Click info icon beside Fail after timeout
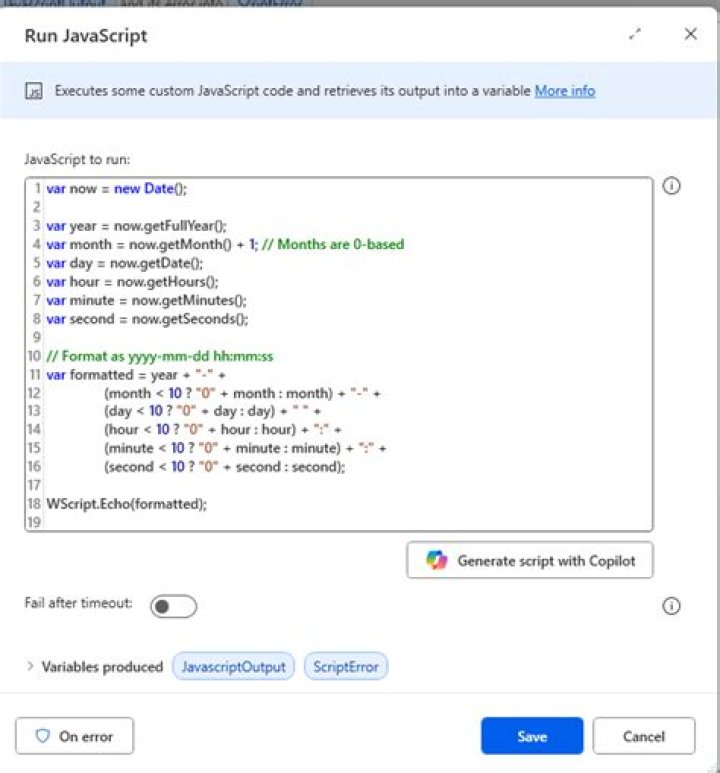Viewport: 720px width, 773px height. coord(672,606)
